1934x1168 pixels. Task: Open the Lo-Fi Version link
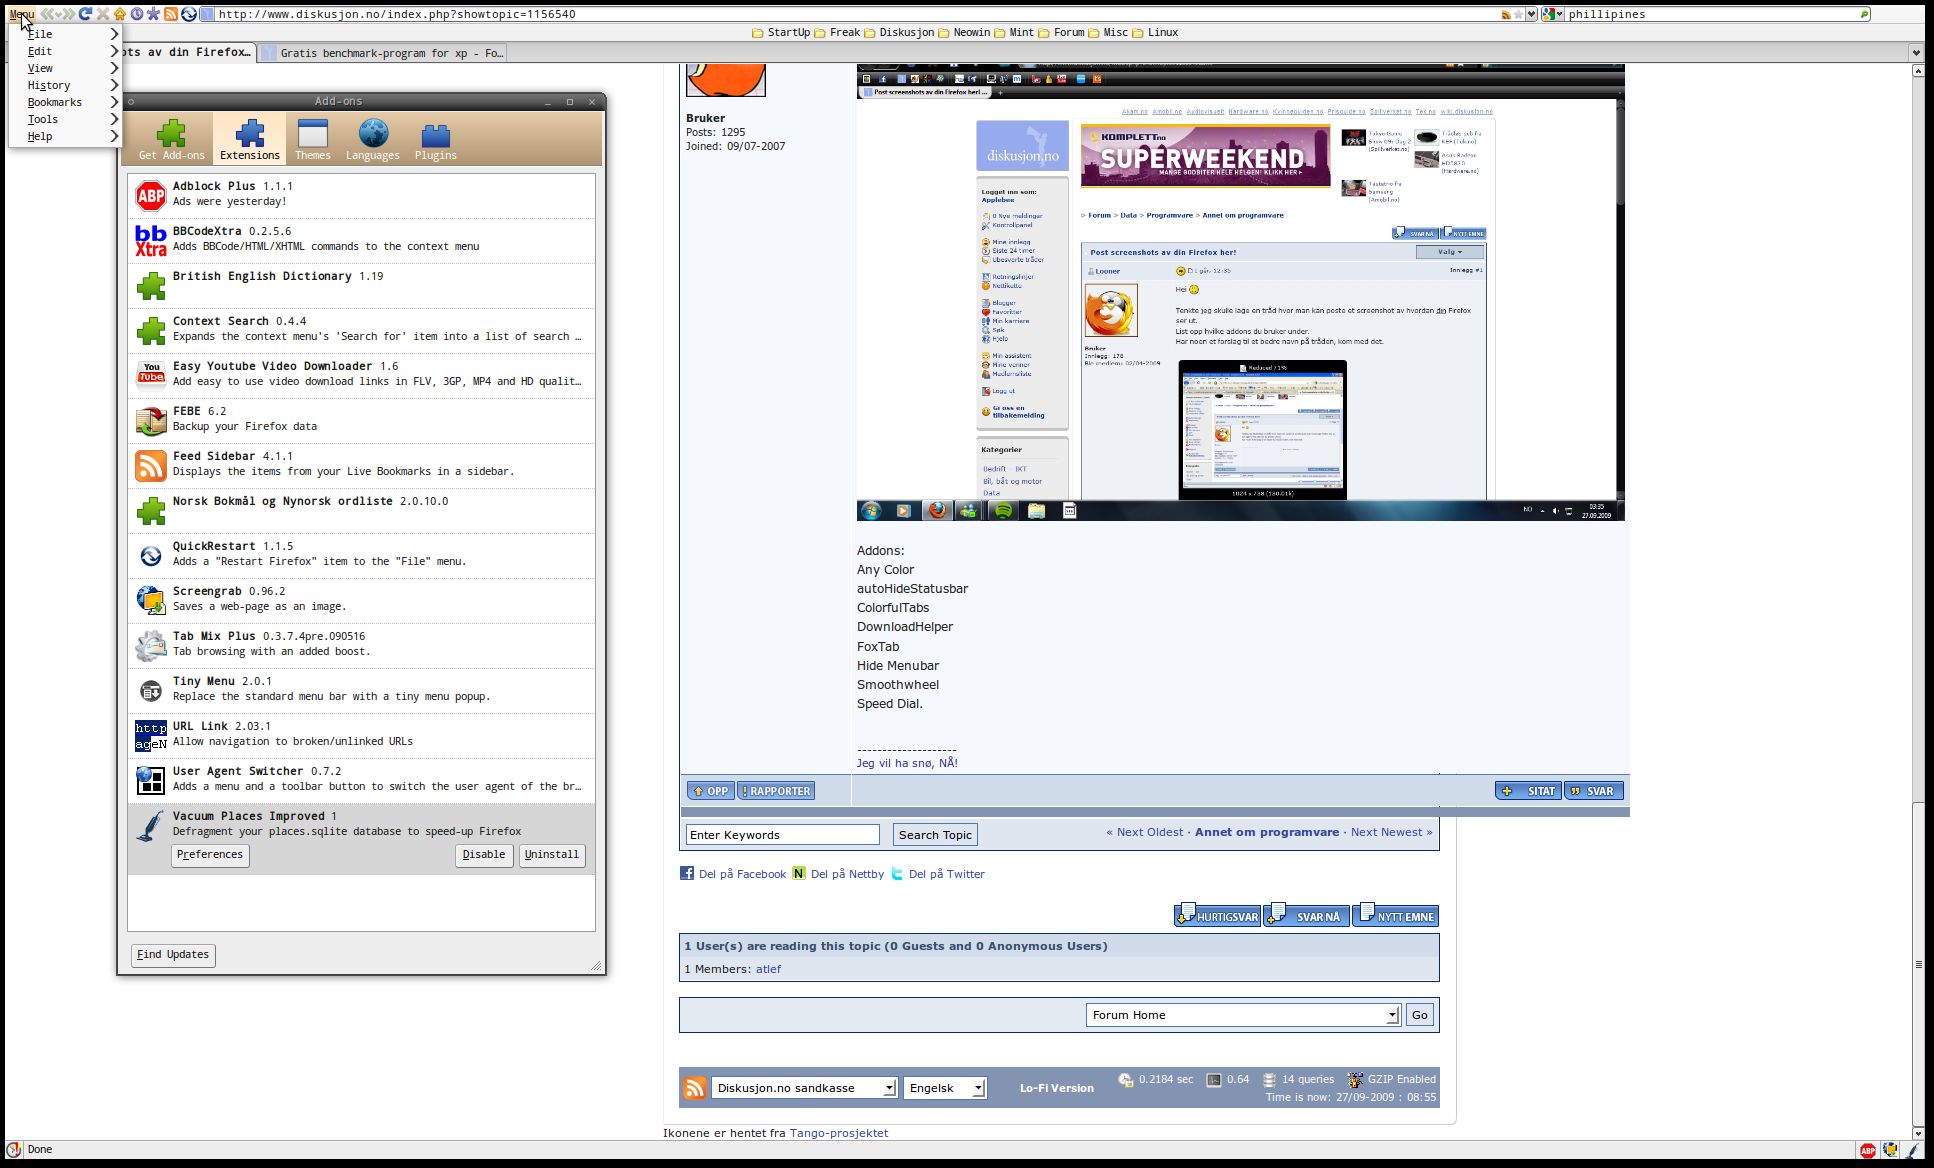point(1056,1088)
